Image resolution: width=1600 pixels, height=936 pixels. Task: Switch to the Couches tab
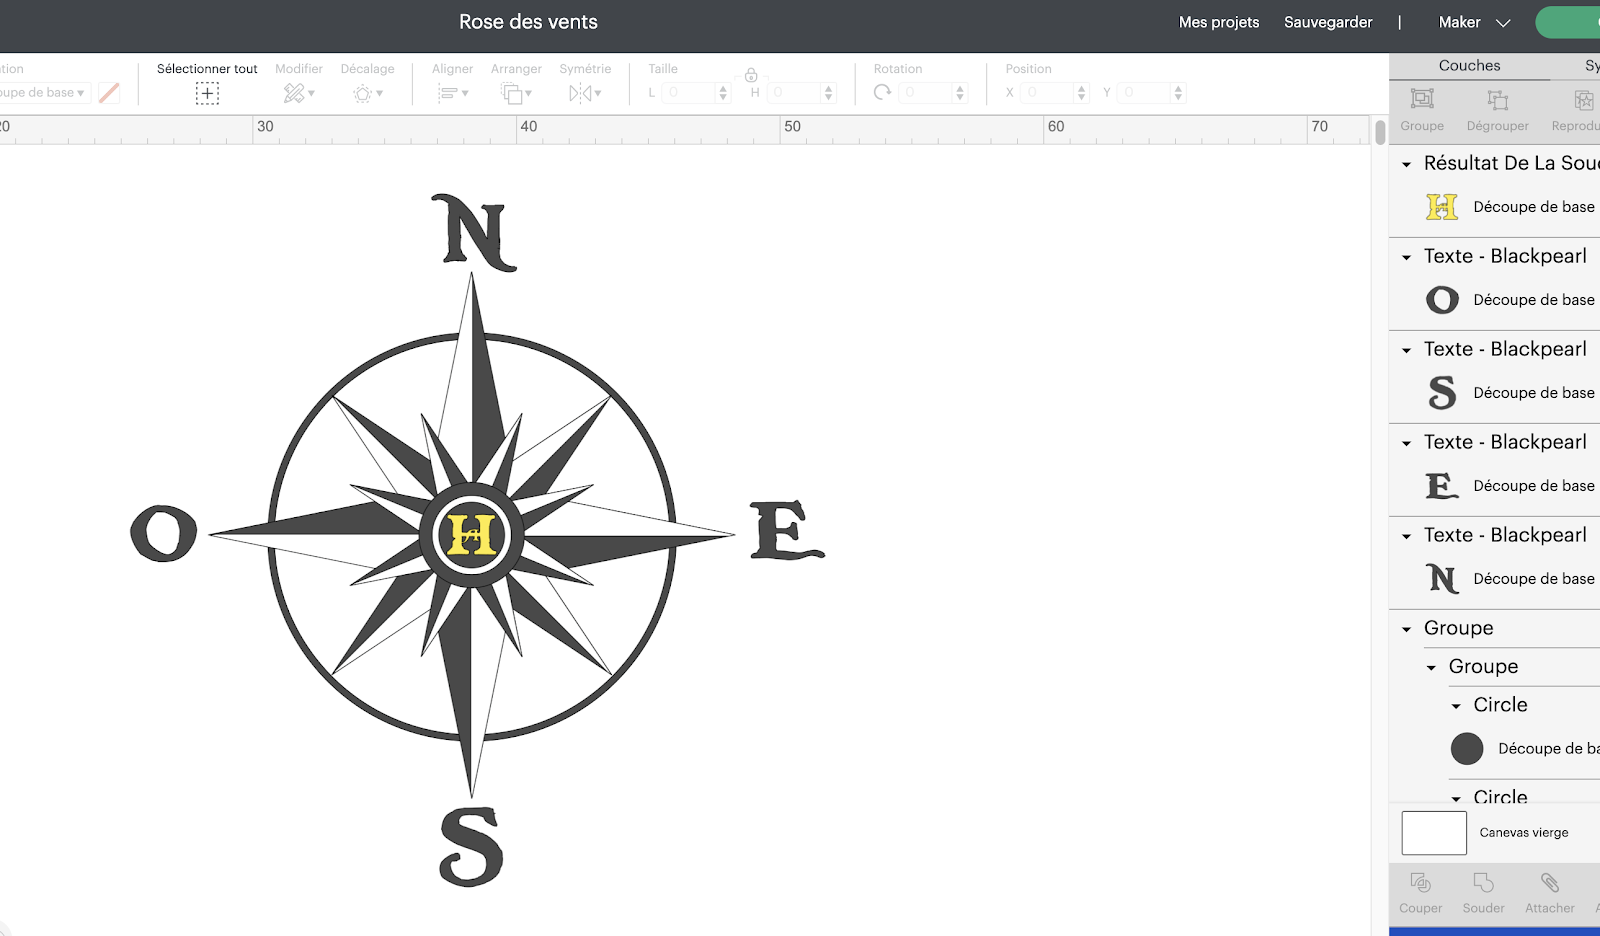coord(1469,66)
